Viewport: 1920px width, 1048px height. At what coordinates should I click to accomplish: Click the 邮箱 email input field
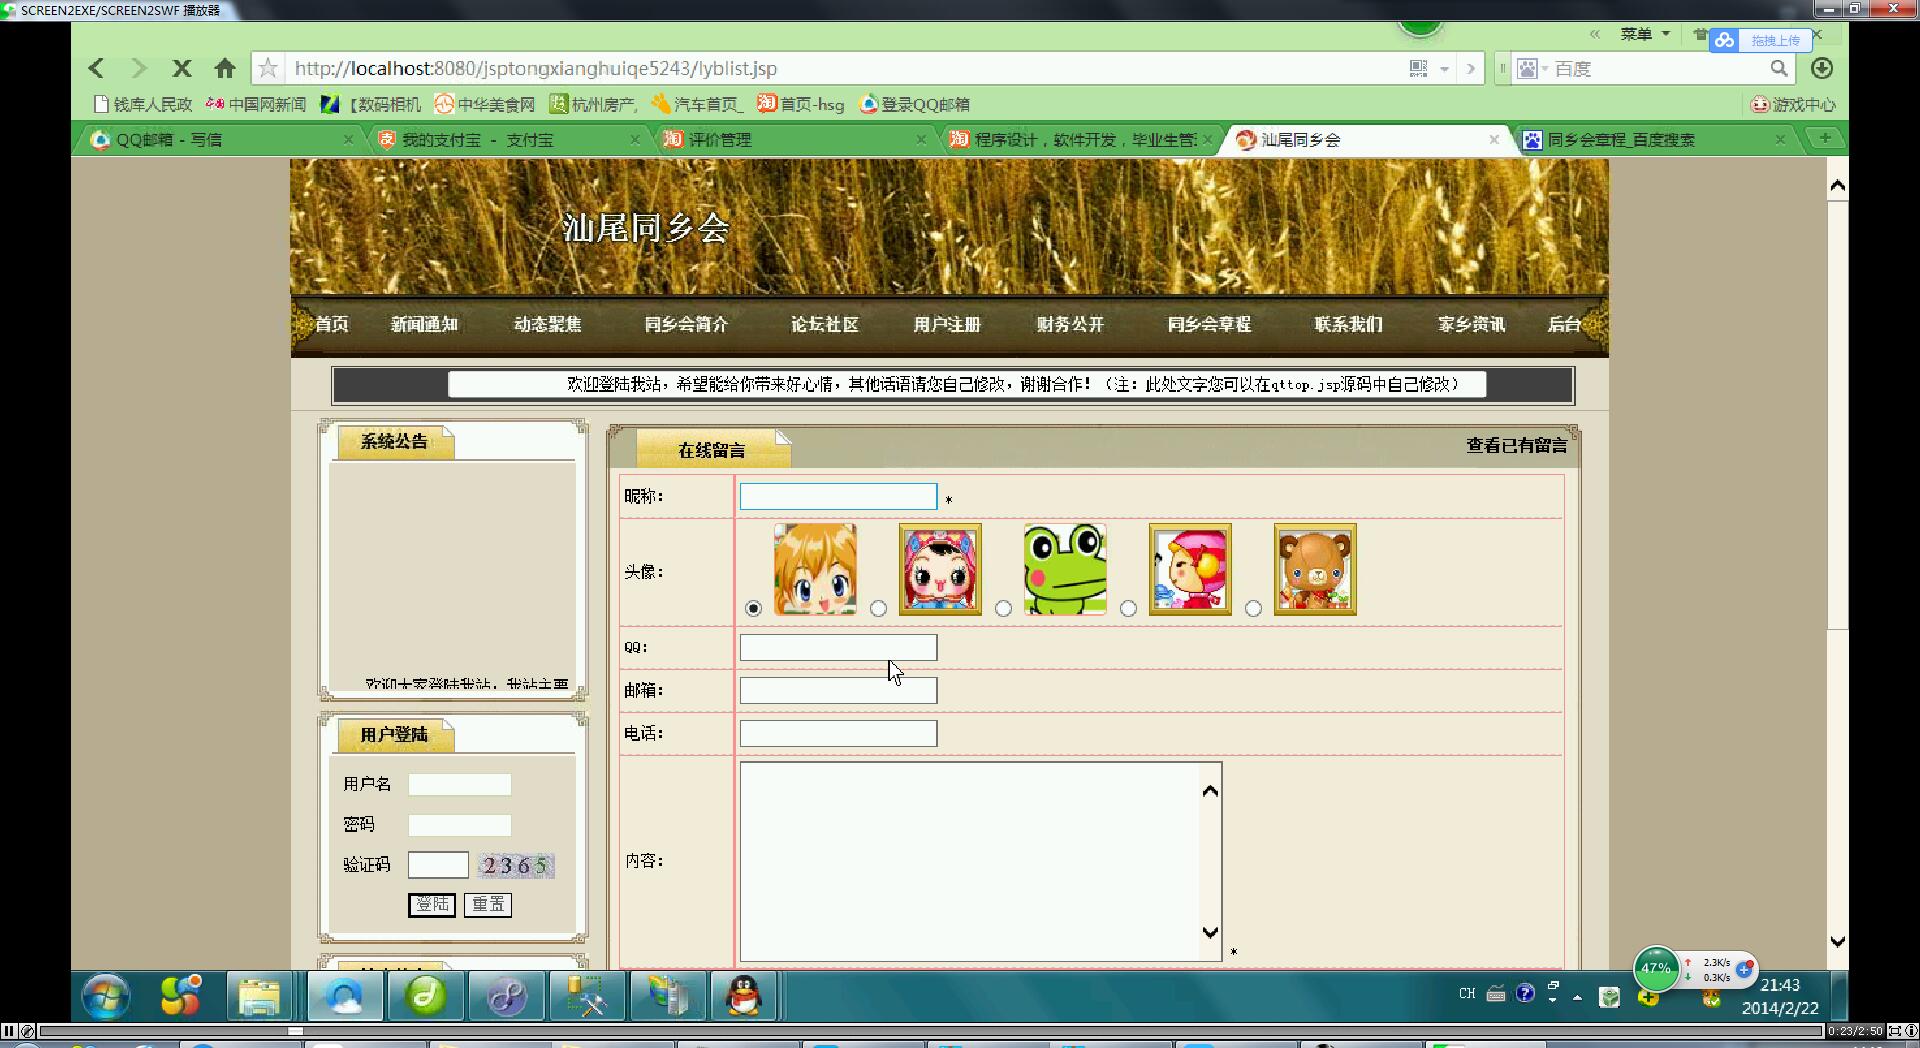click(x=838, y=690)
